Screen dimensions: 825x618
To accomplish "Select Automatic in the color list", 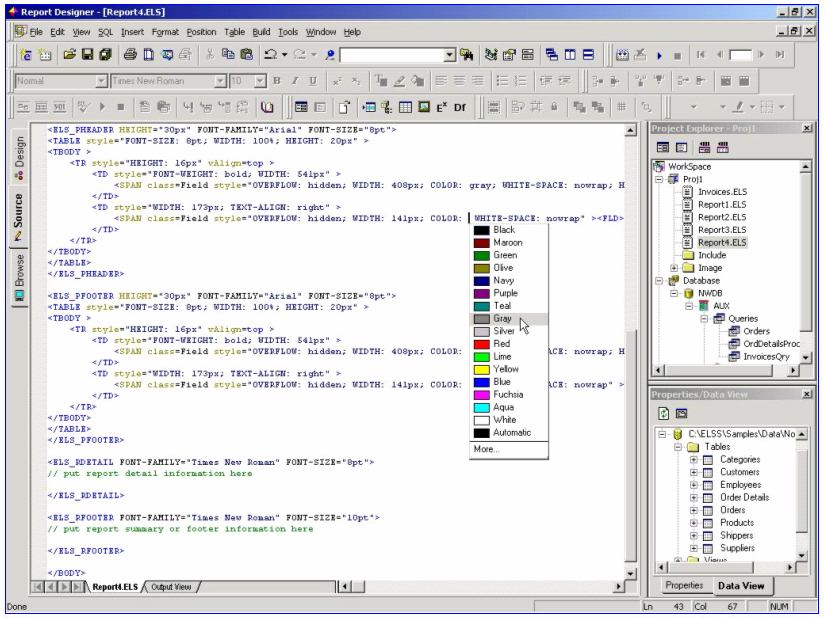I will pos(509,433).
